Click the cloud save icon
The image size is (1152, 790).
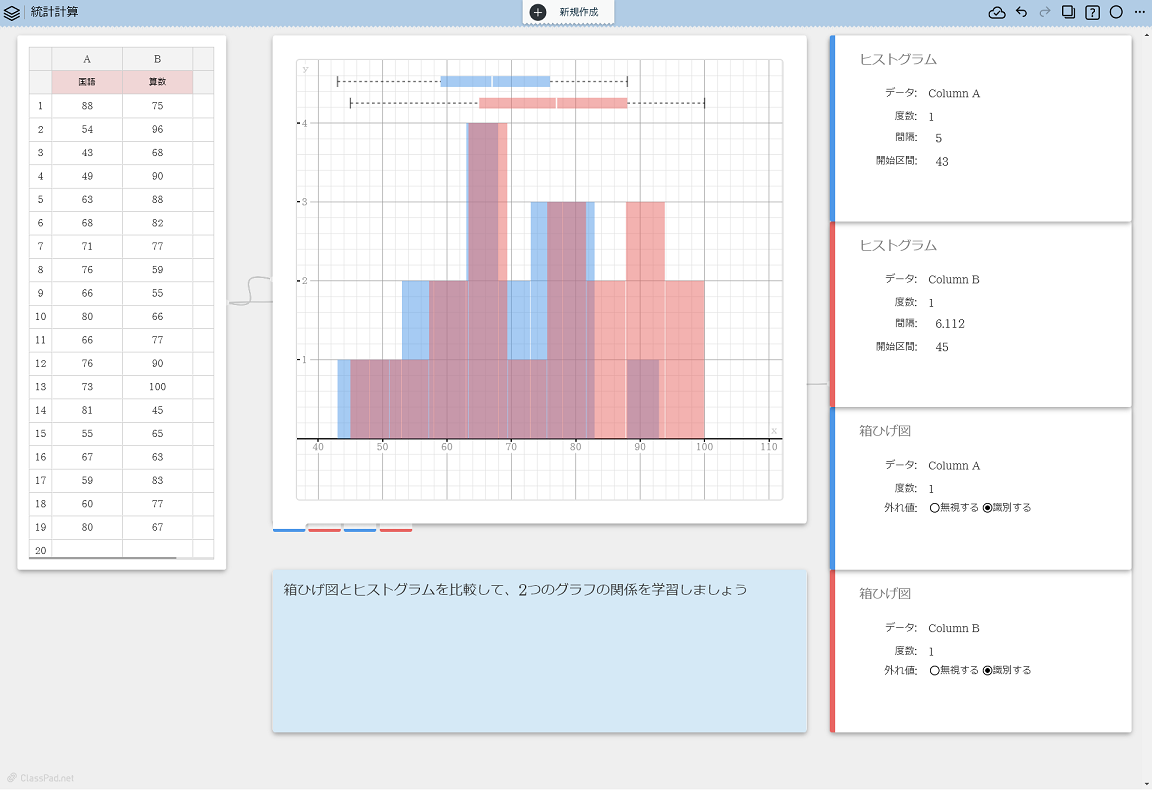[996, 12]
